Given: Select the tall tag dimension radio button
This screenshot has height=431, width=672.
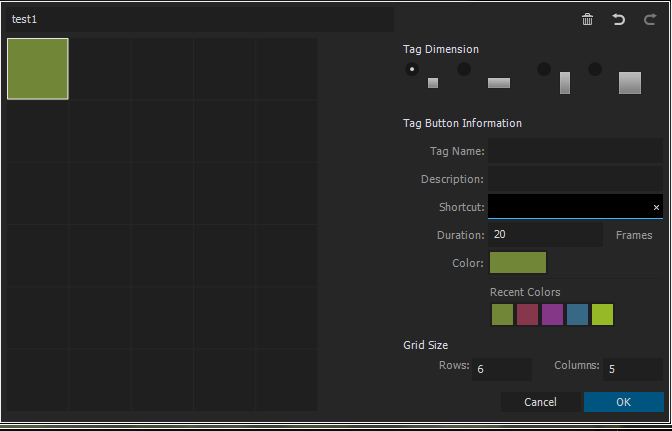Looking at the screenshot, I should pyautogui.click(x=544, y=69).
